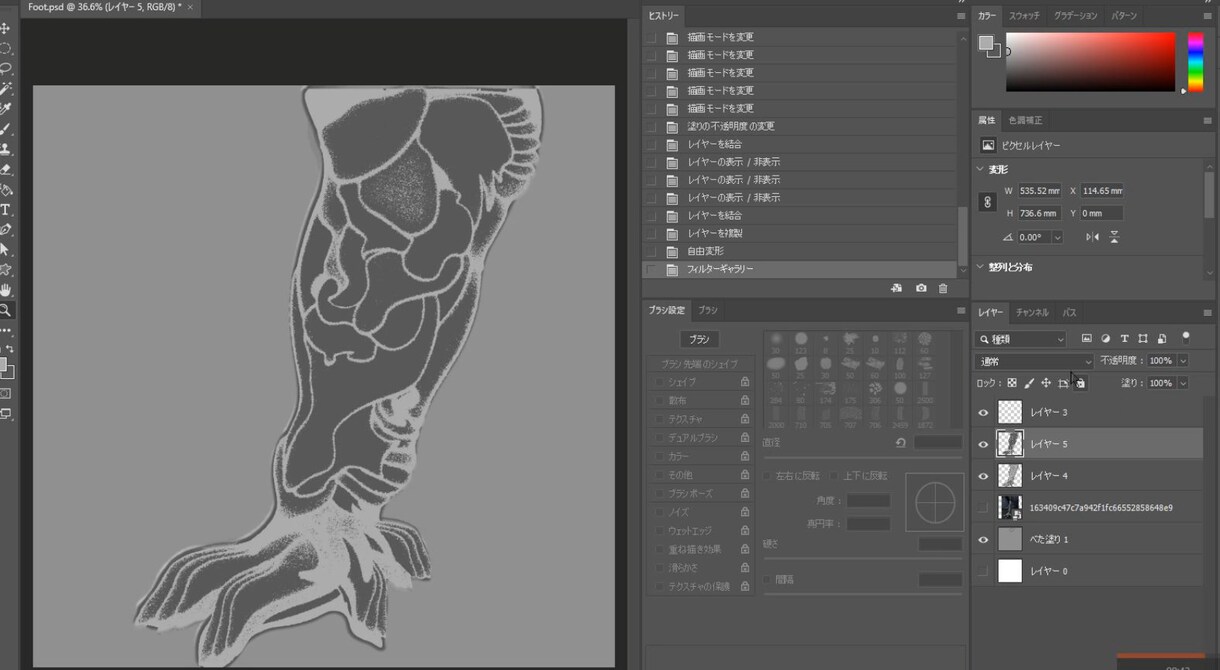Filter layers by shape layer icon
1220x670 pixels.
click(x=1142, y=339)
